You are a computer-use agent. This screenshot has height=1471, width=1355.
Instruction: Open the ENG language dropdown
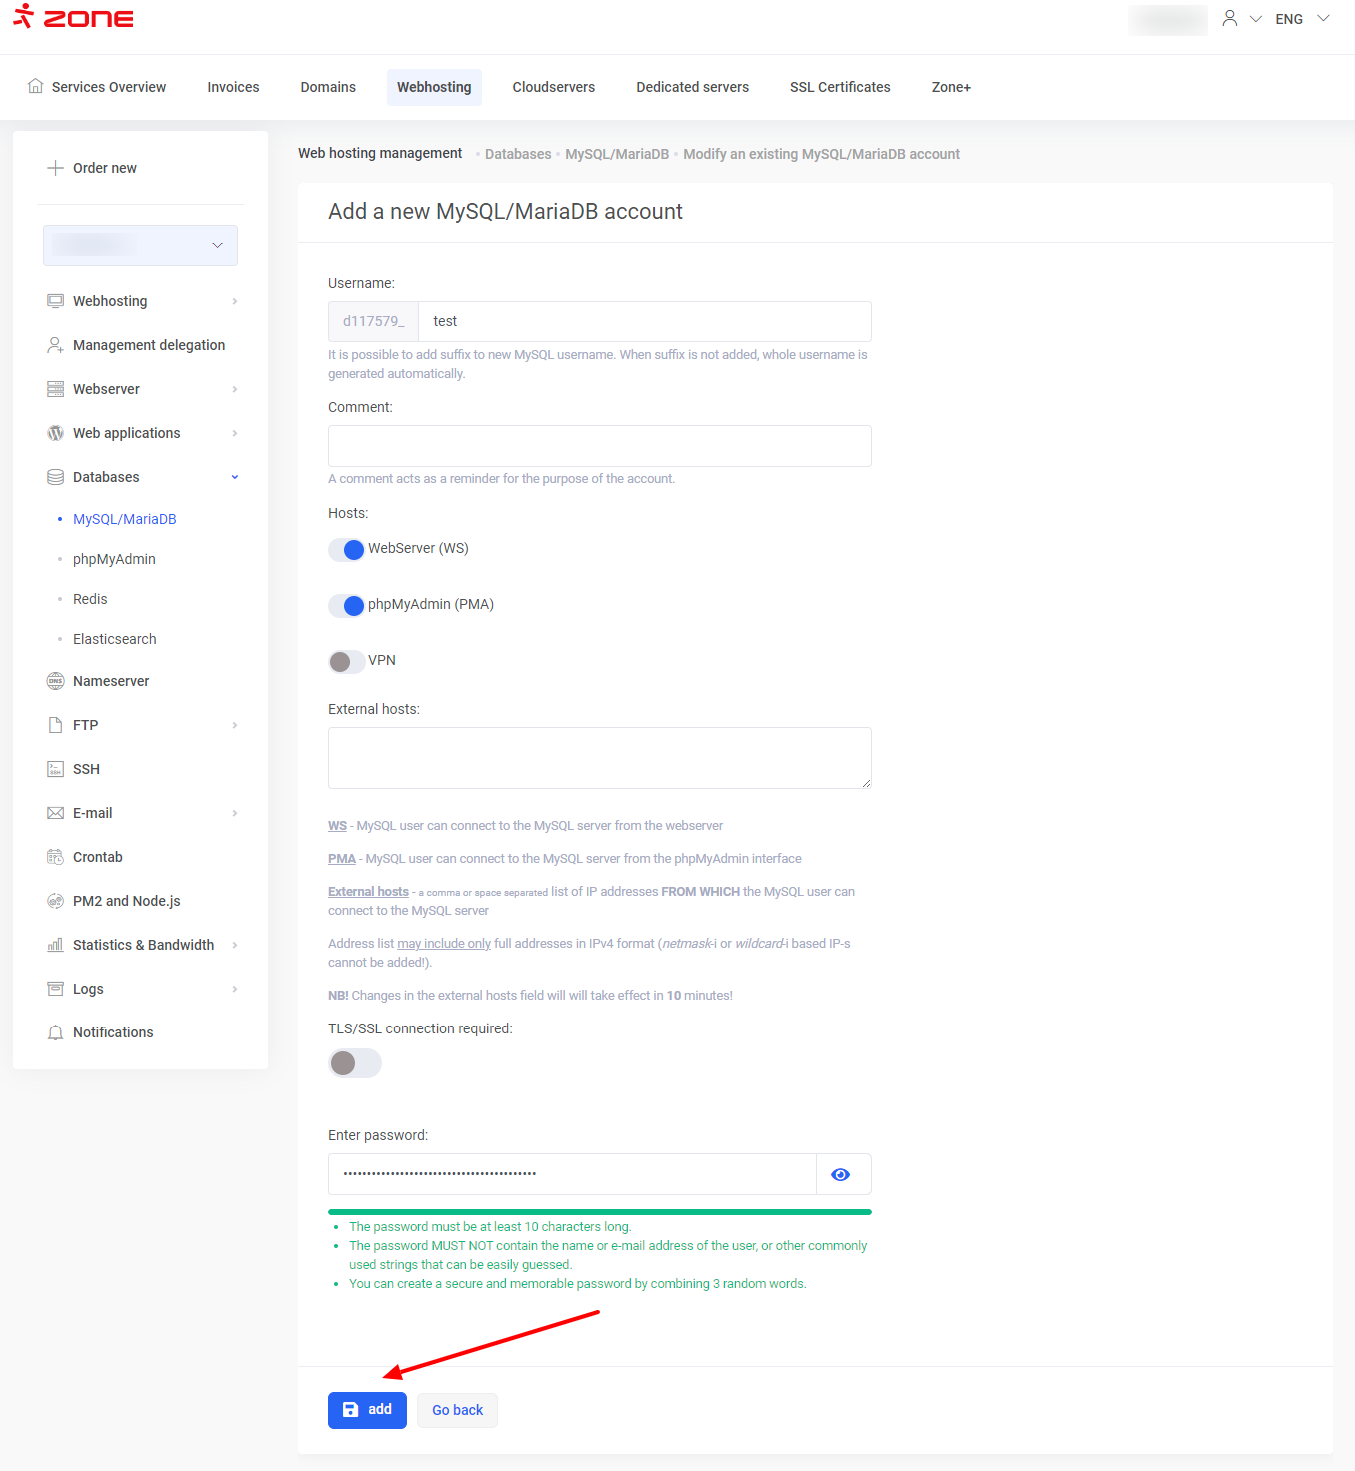(1301, 19)
